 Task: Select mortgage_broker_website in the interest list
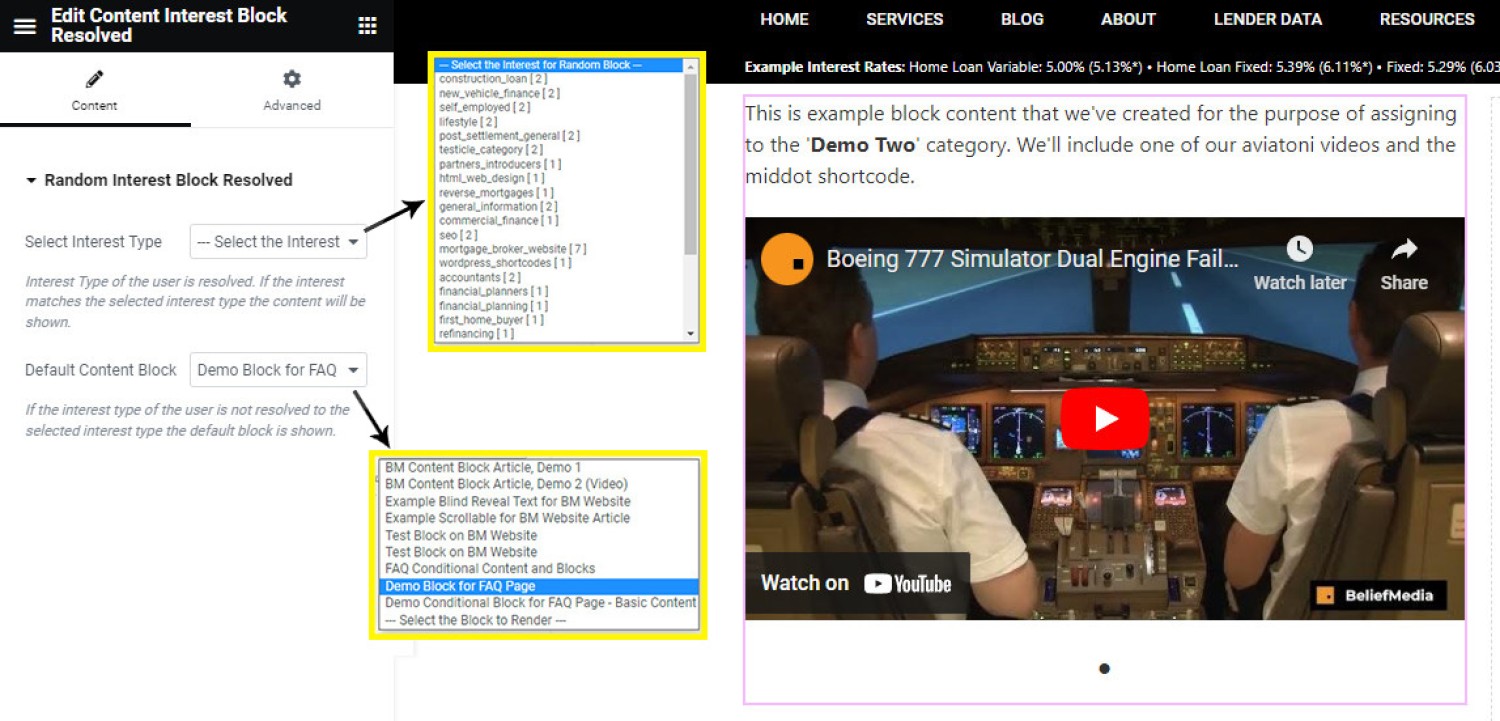512,249
